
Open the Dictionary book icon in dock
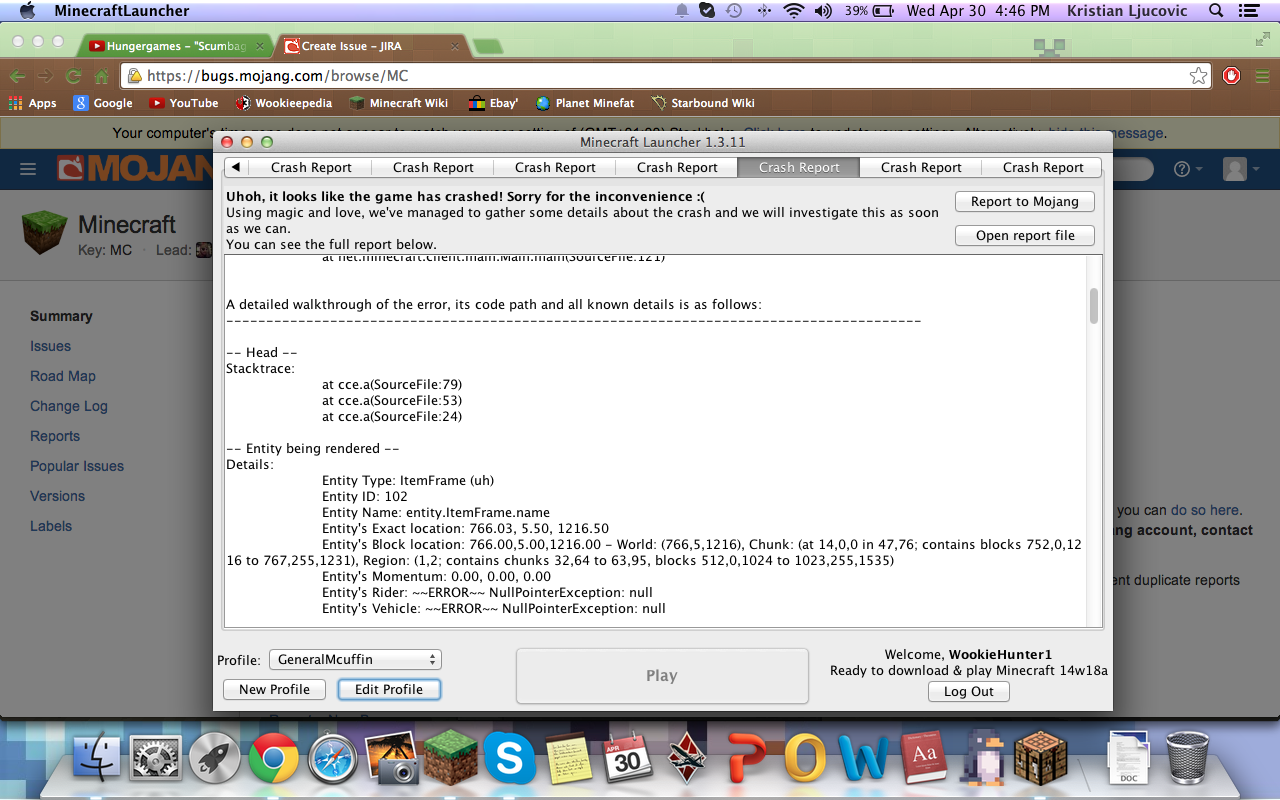point(925,757)
